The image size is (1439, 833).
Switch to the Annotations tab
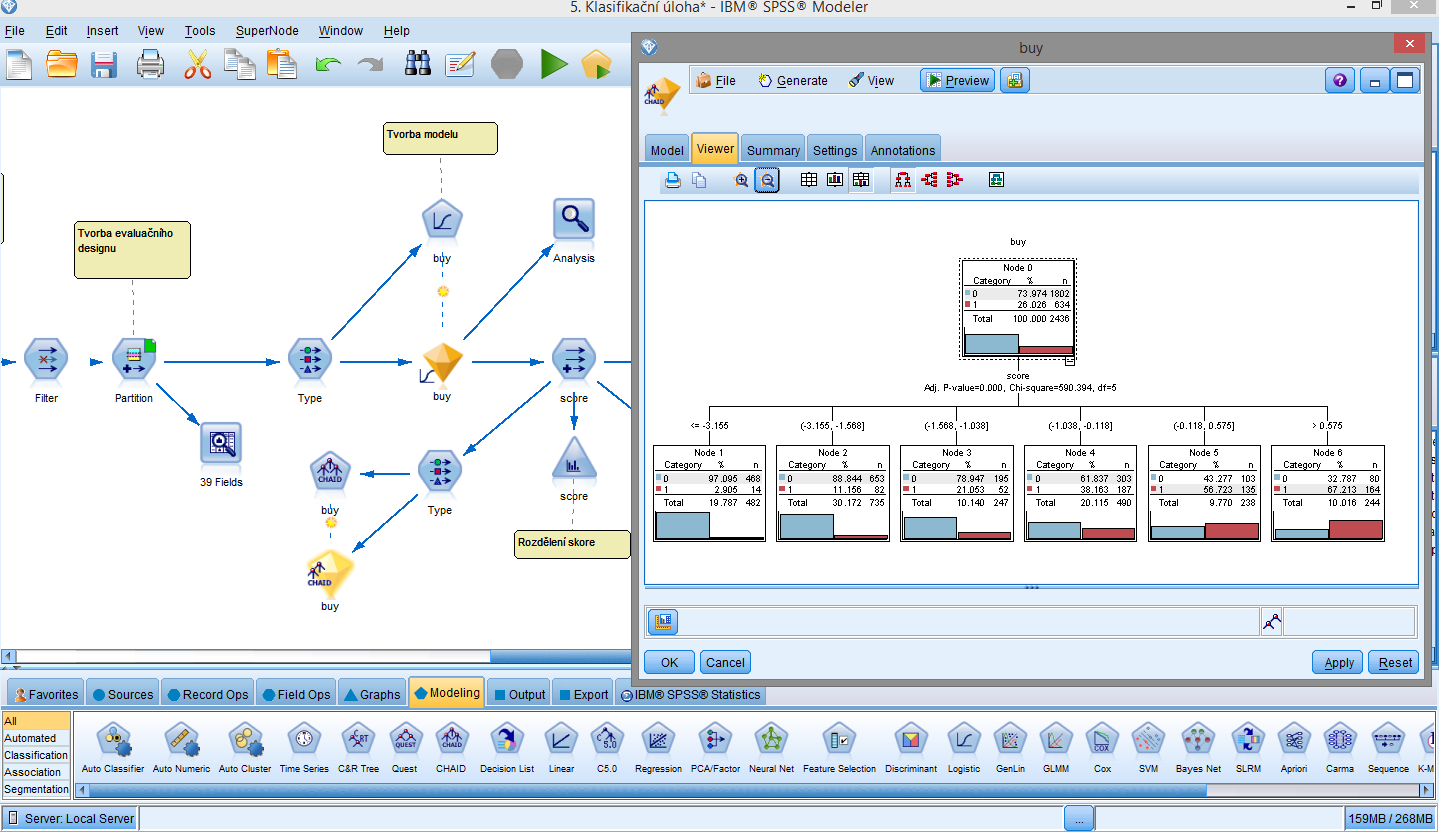(x=903, y=151)
